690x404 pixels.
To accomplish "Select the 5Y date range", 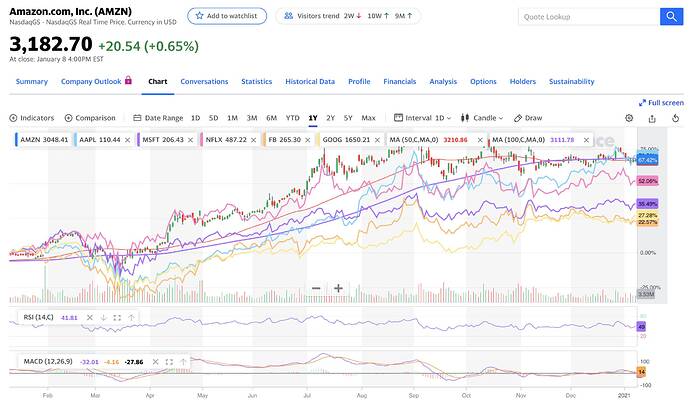I will tap(348, 118).
